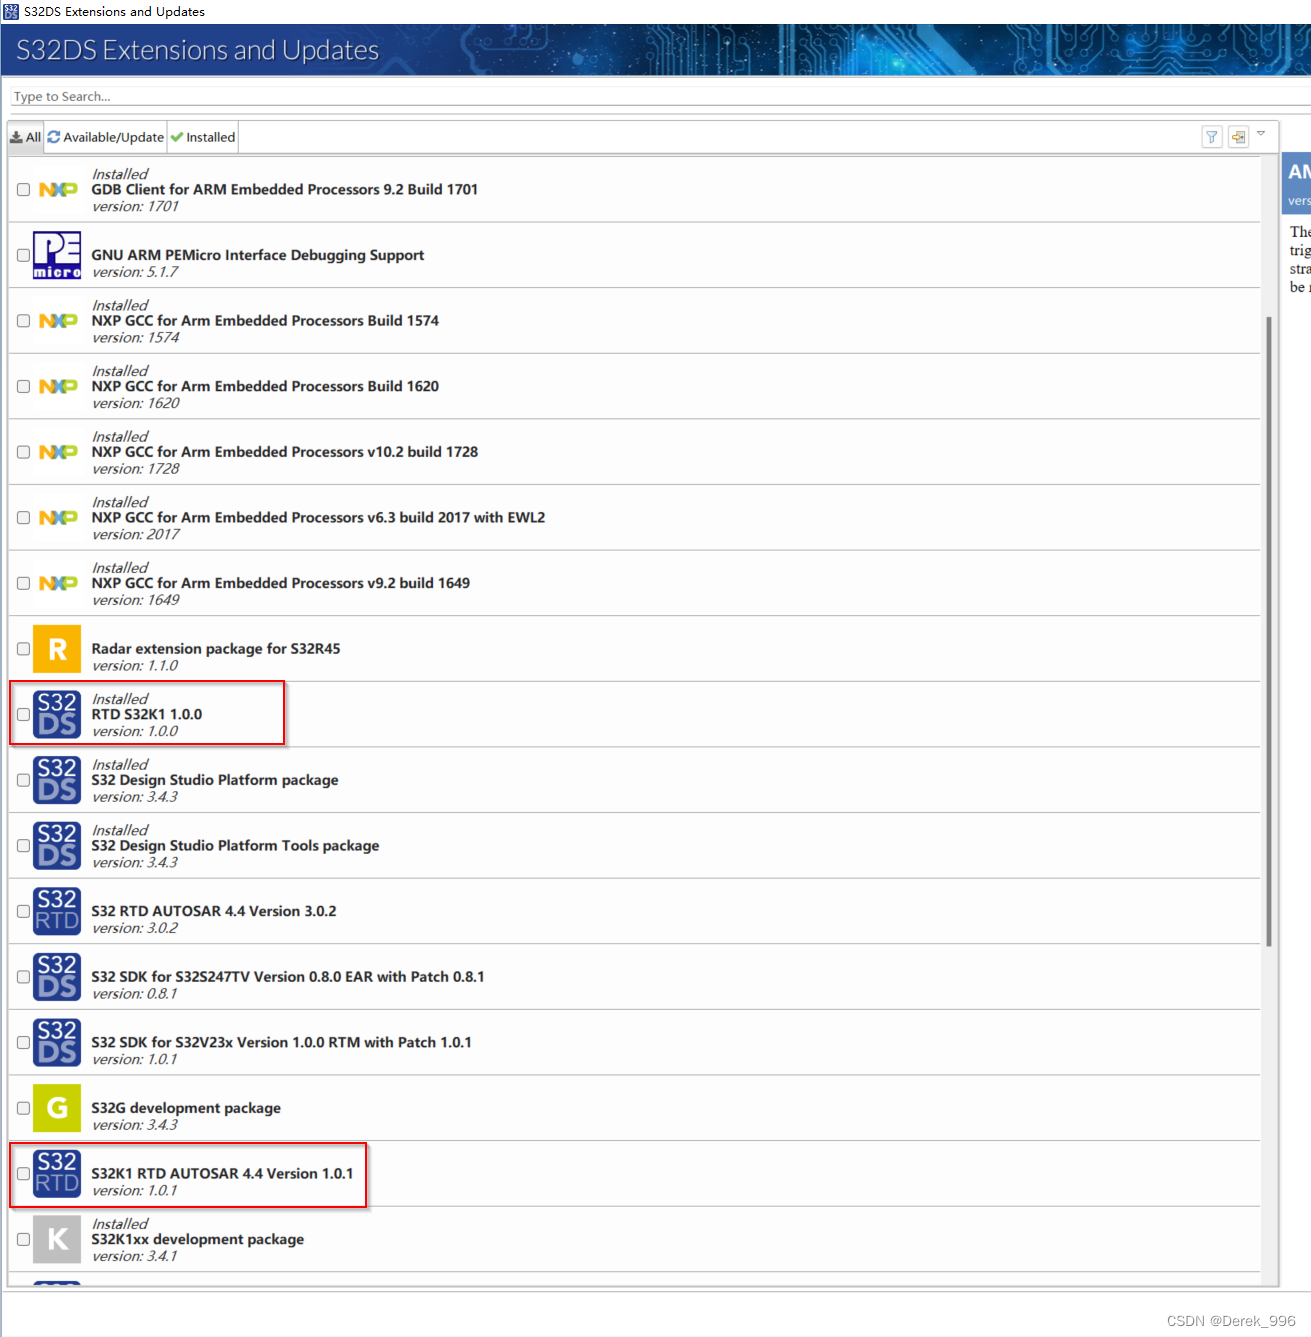Click the filter funnel icon in the toolbar
The width and height of the screenshot is (1311, 1337).
[1212, 136]
